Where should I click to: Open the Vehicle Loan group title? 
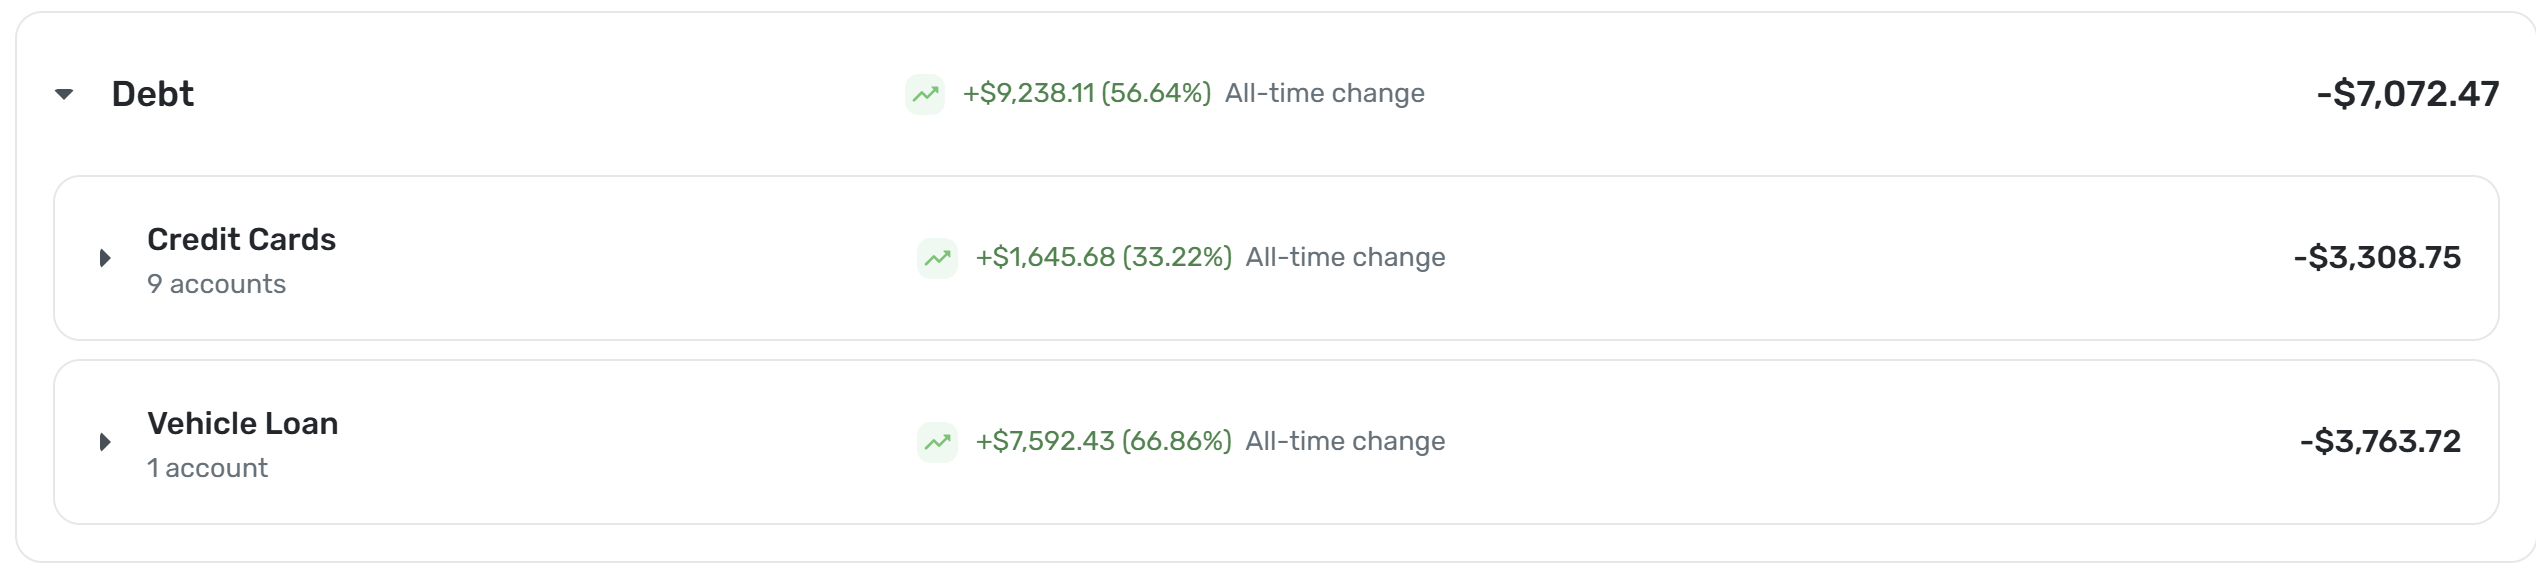click(x=243, y=424)
